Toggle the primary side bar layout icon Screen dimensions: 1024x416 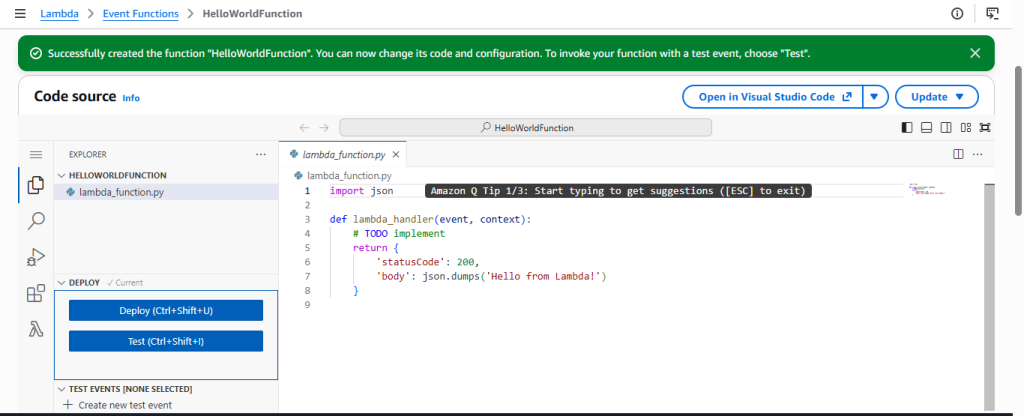(906, 127)
